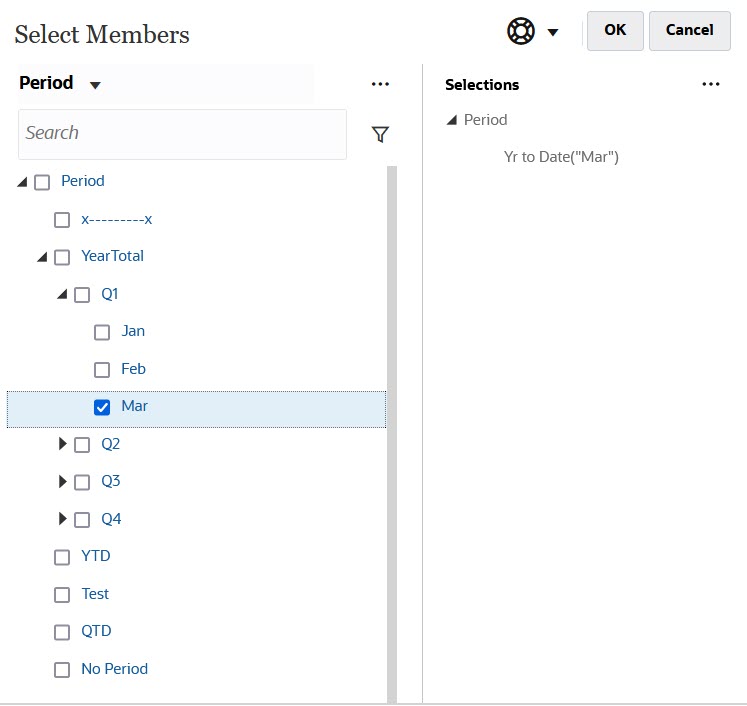Click the help lifebuoy icon
The width and height of the screenshot is (747, 706).
click(x=521, y=31)
